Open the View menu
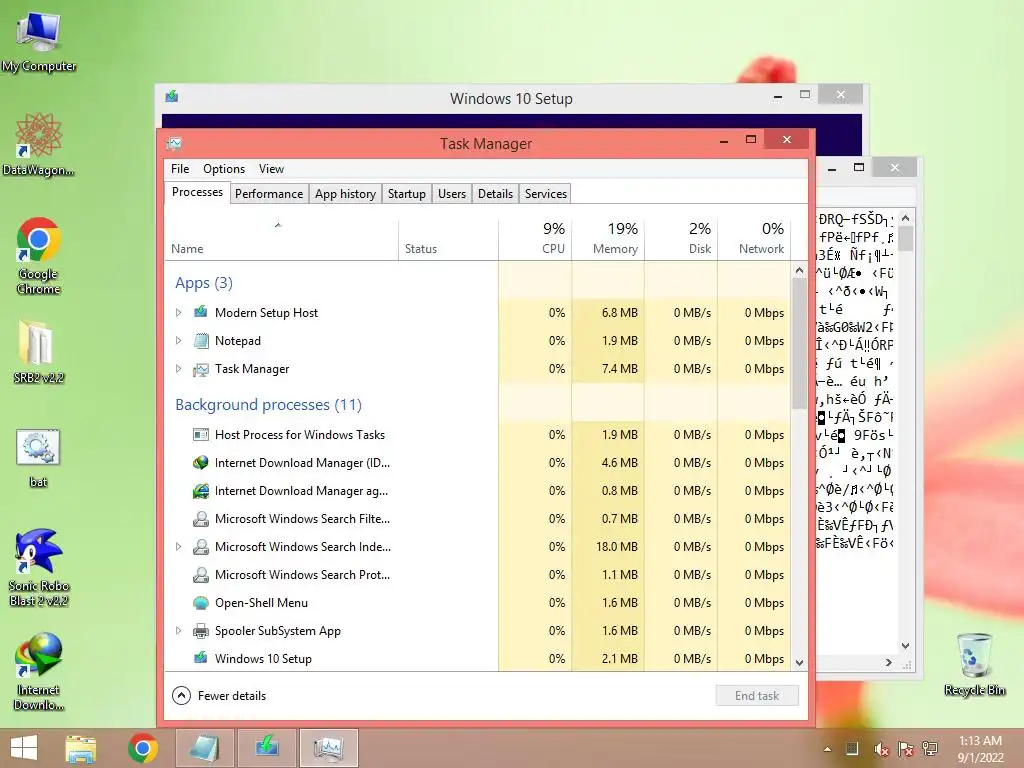 coord(271,168)
